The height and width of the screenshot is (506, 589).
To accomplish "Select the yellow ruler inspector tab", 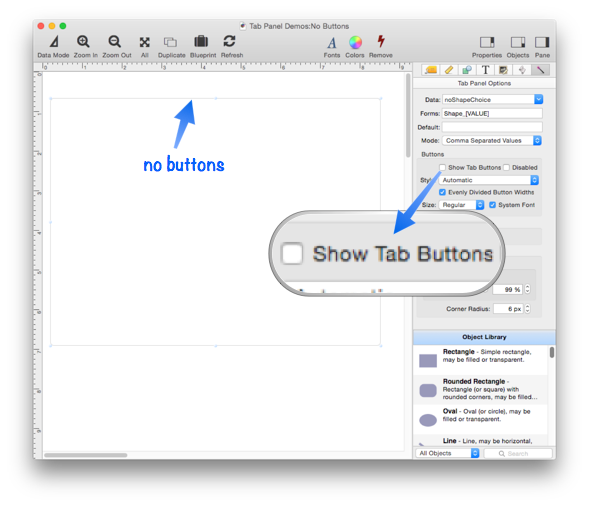I will click(x=449, y=70).
